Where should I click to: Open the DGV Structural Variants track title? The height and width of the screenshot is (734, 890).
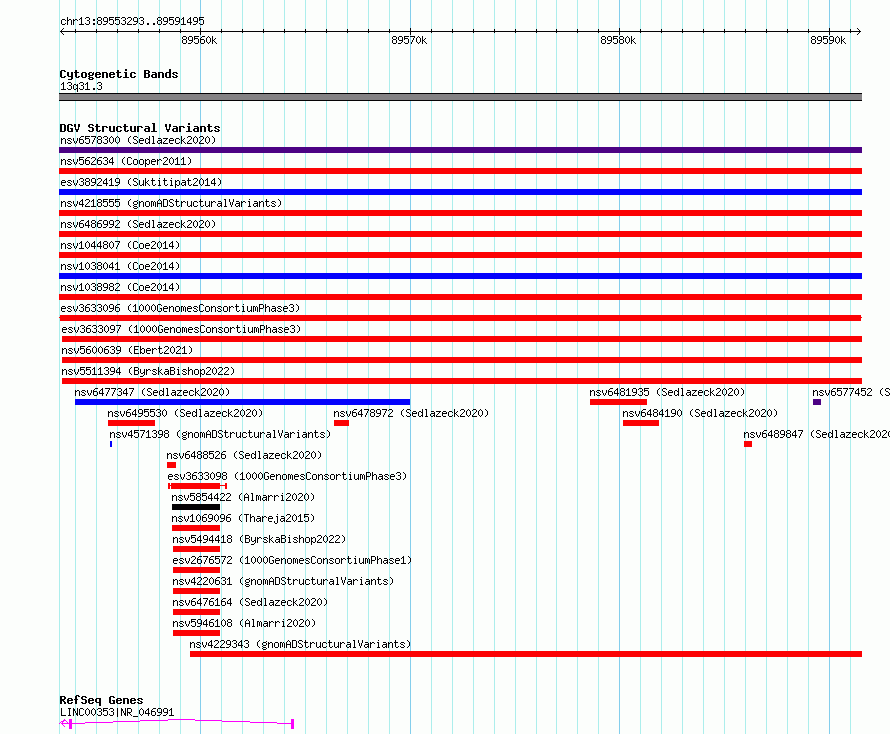coord(140,128)
